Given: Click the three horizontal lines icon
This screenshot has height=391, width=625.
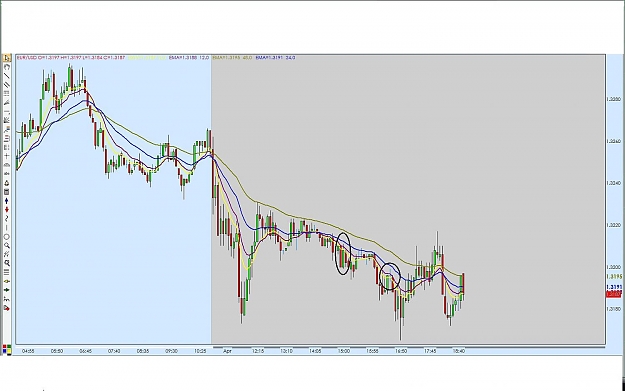Looking at the screenshot, I should tap(6, 272).
